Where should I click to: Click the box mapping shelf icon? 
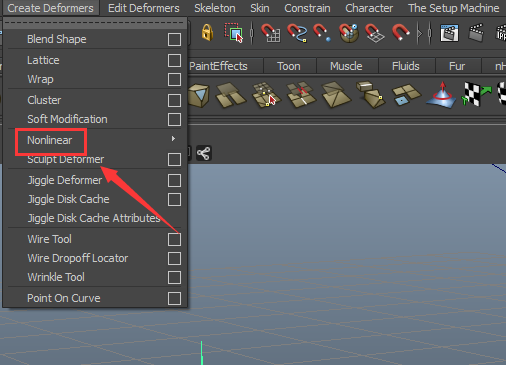[371, 95]
